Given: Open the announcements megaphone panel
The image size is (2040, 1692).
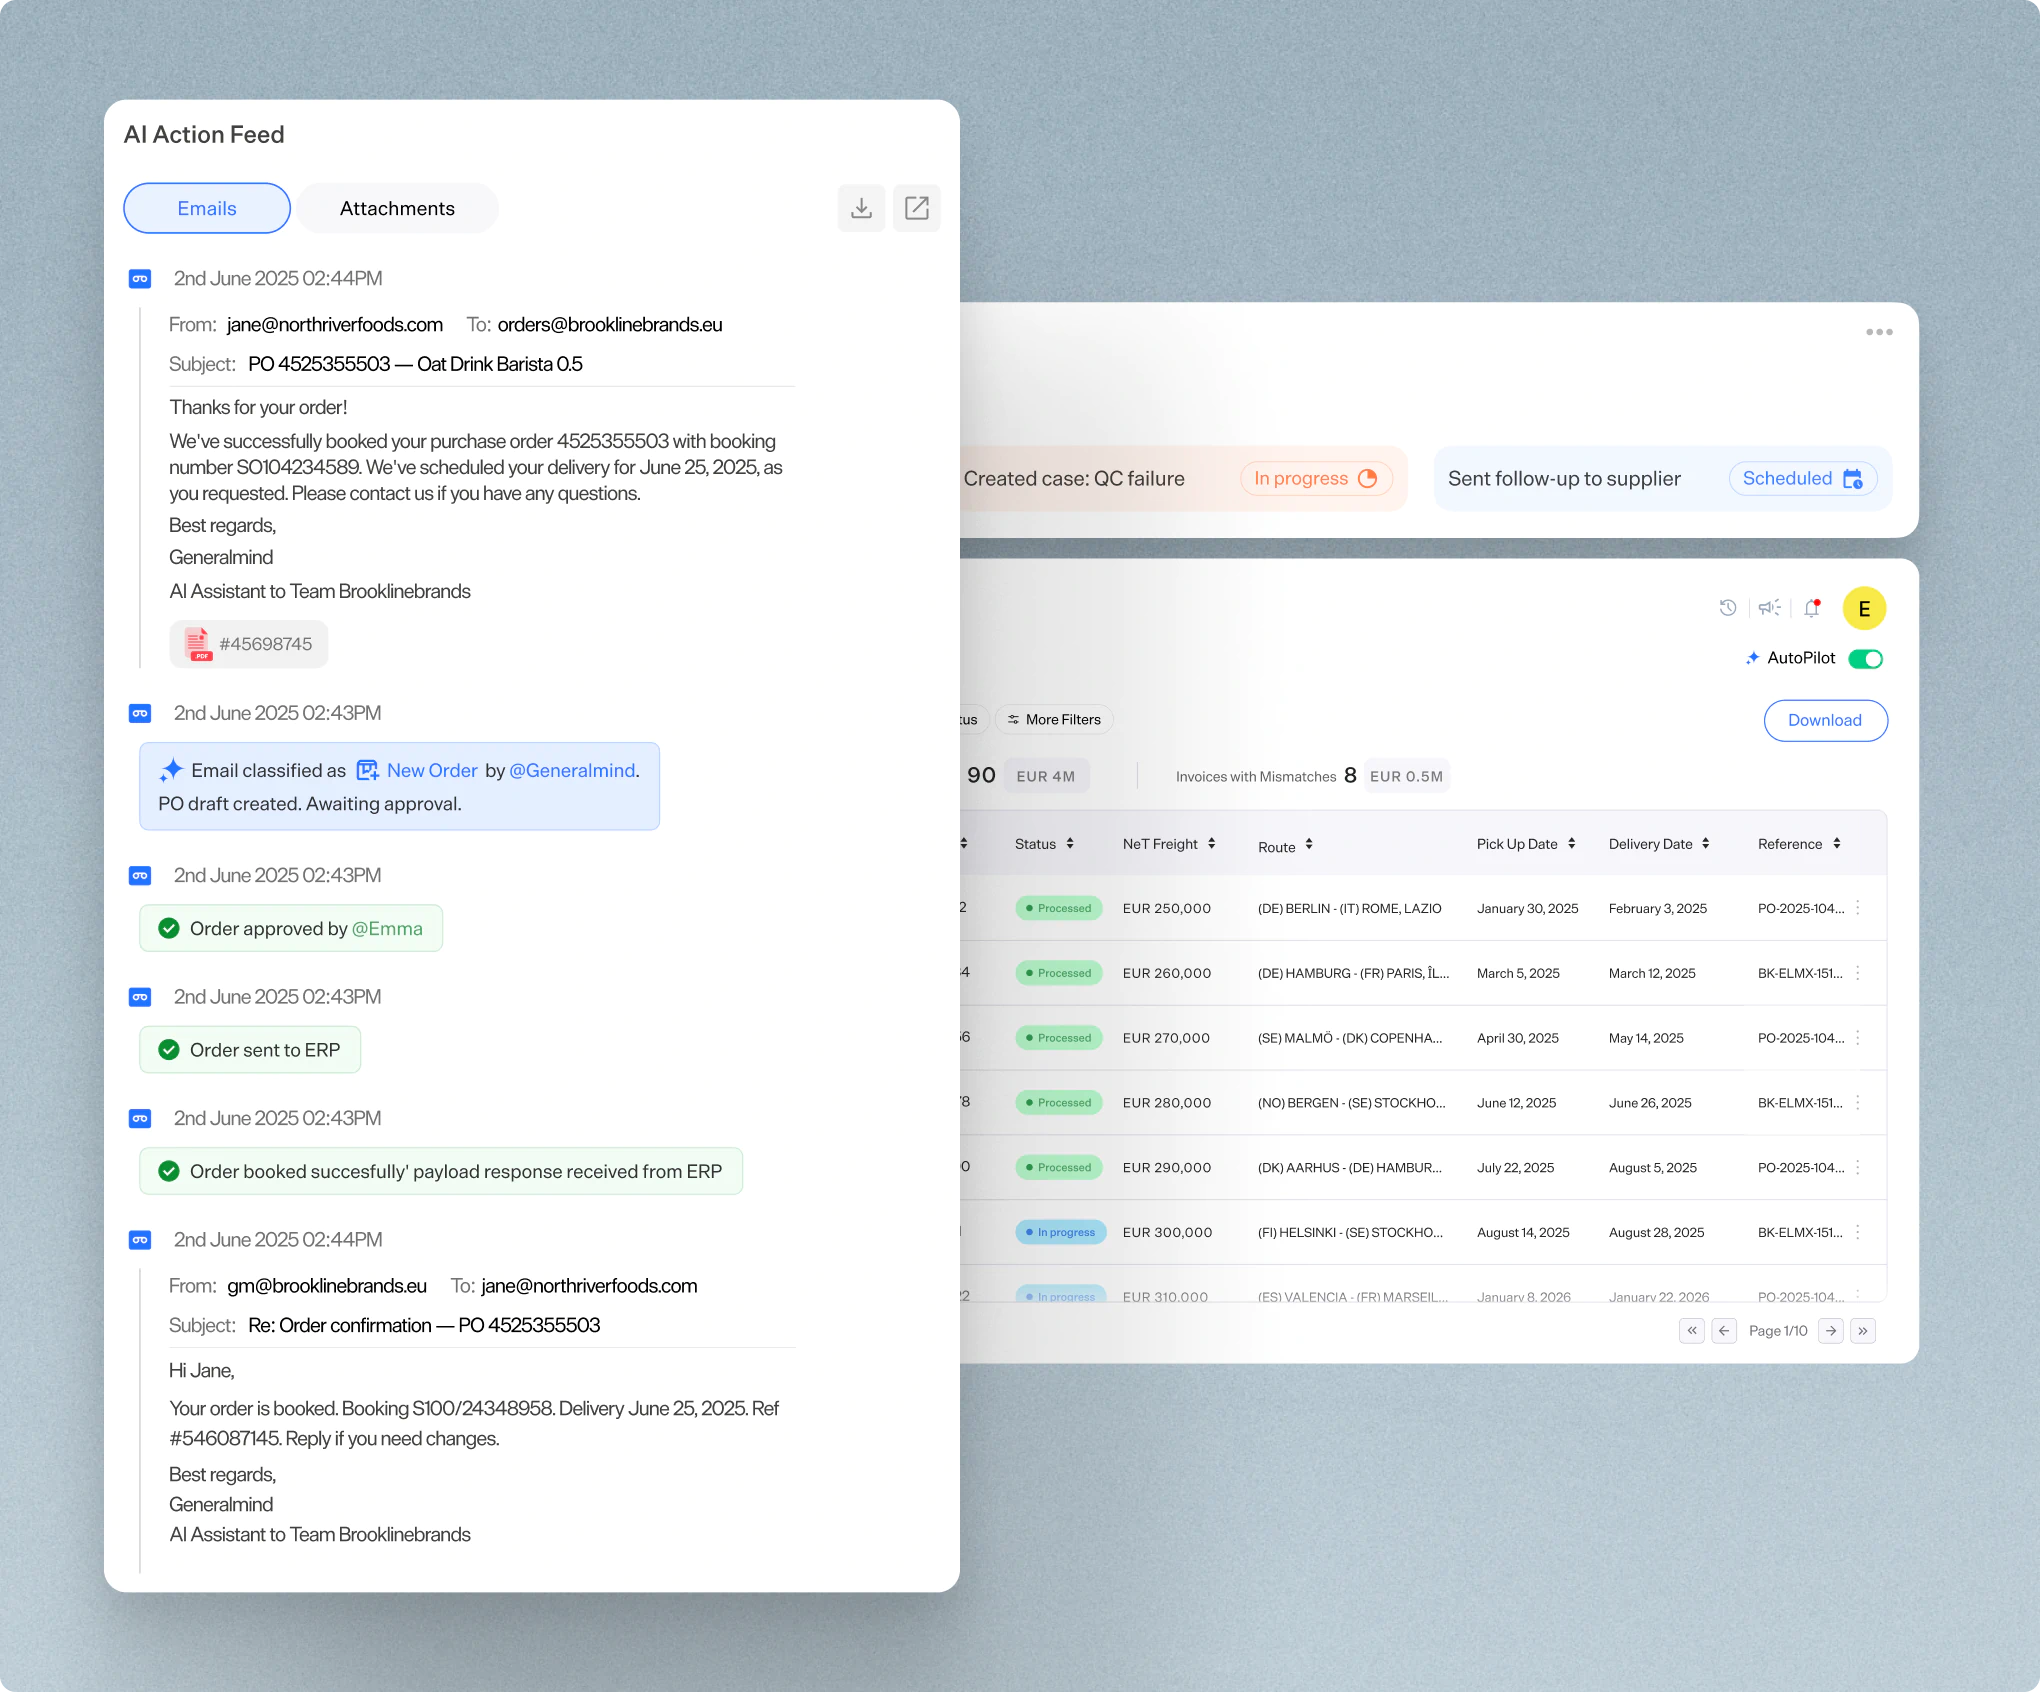Looking at the screenshot, I should tap(1769, 607).
